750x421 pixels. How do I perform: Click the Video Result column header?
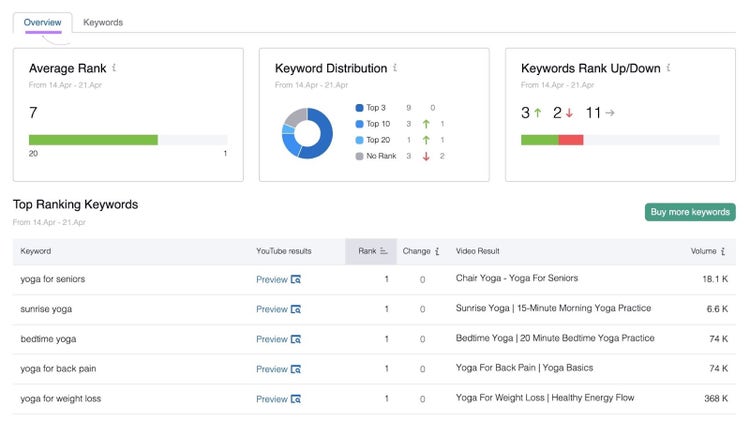click(x=477, y=251)
